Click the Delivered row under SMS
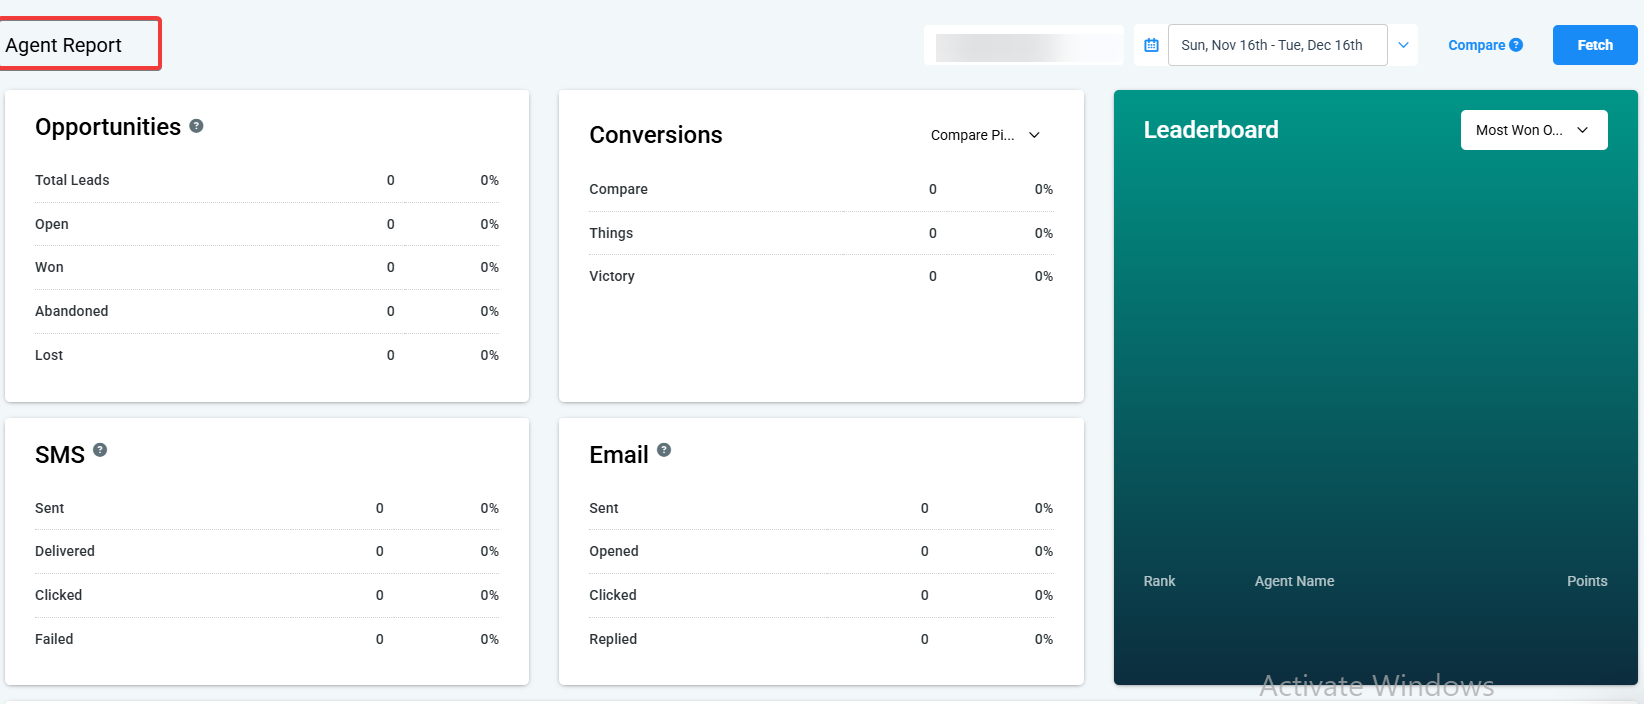 (65, 551)
